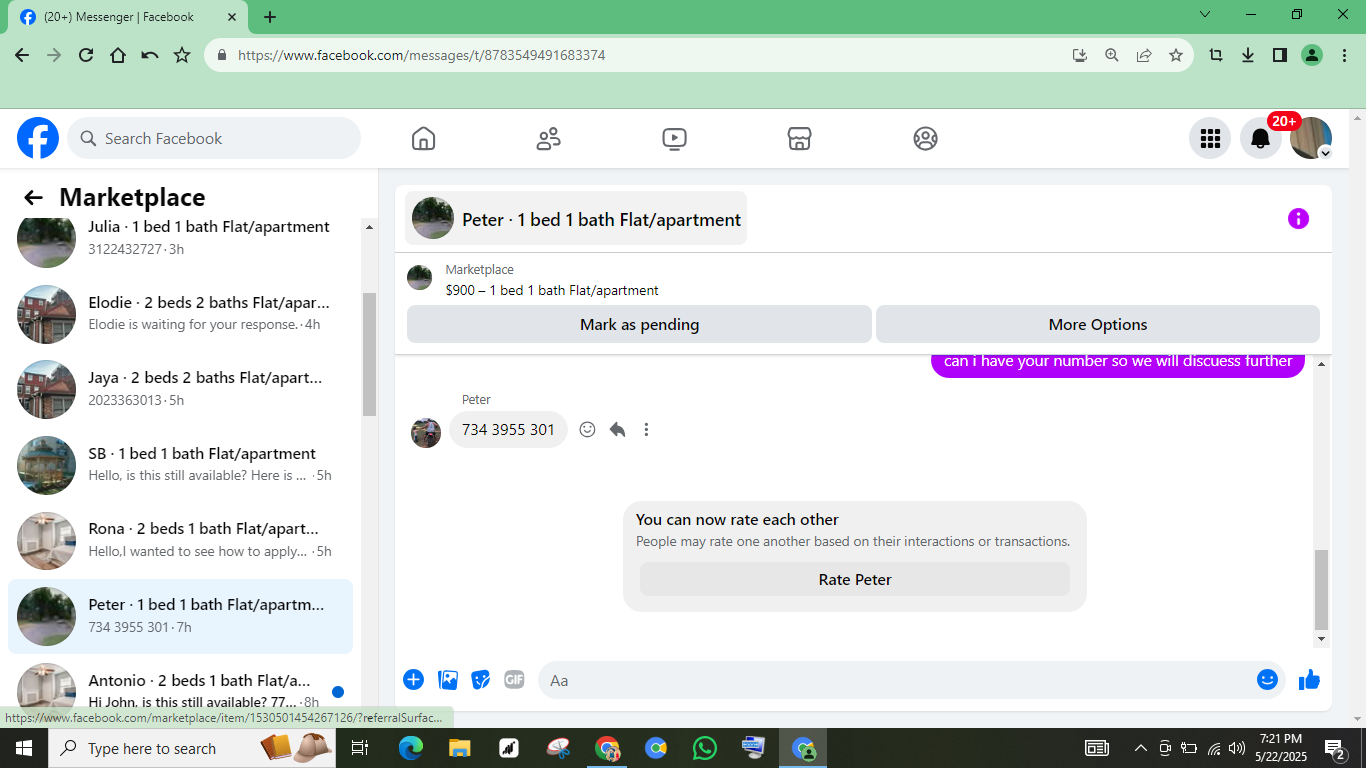
Task: Open the share icon in the address bar
Action: (1144, 56)
